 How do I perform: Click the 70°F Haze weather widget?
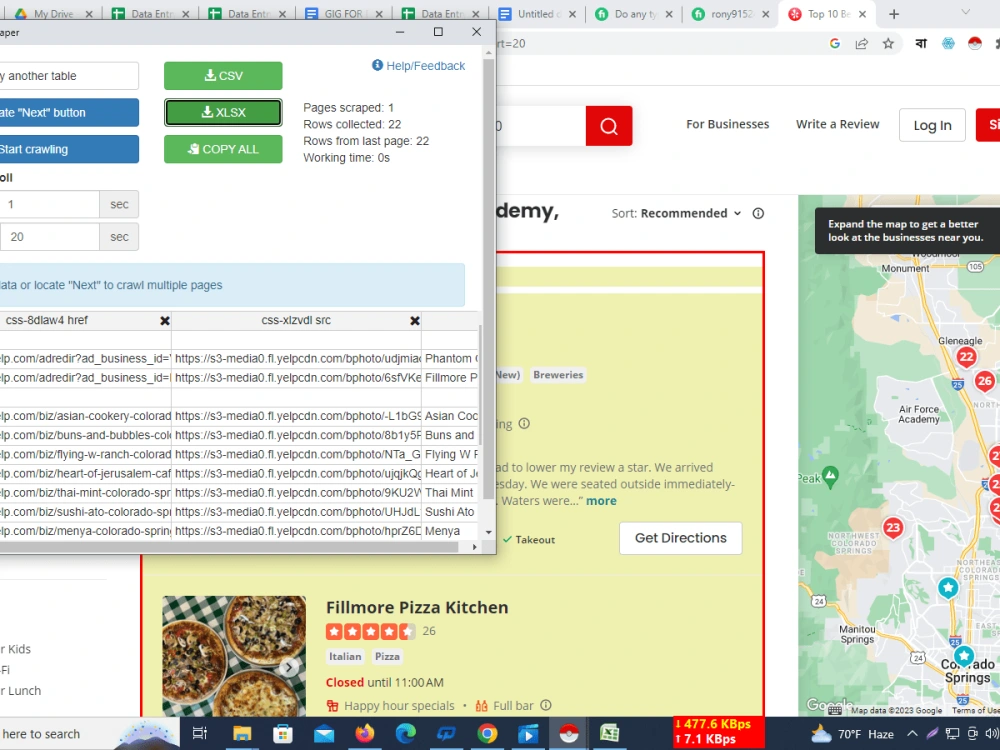(852, 734)
